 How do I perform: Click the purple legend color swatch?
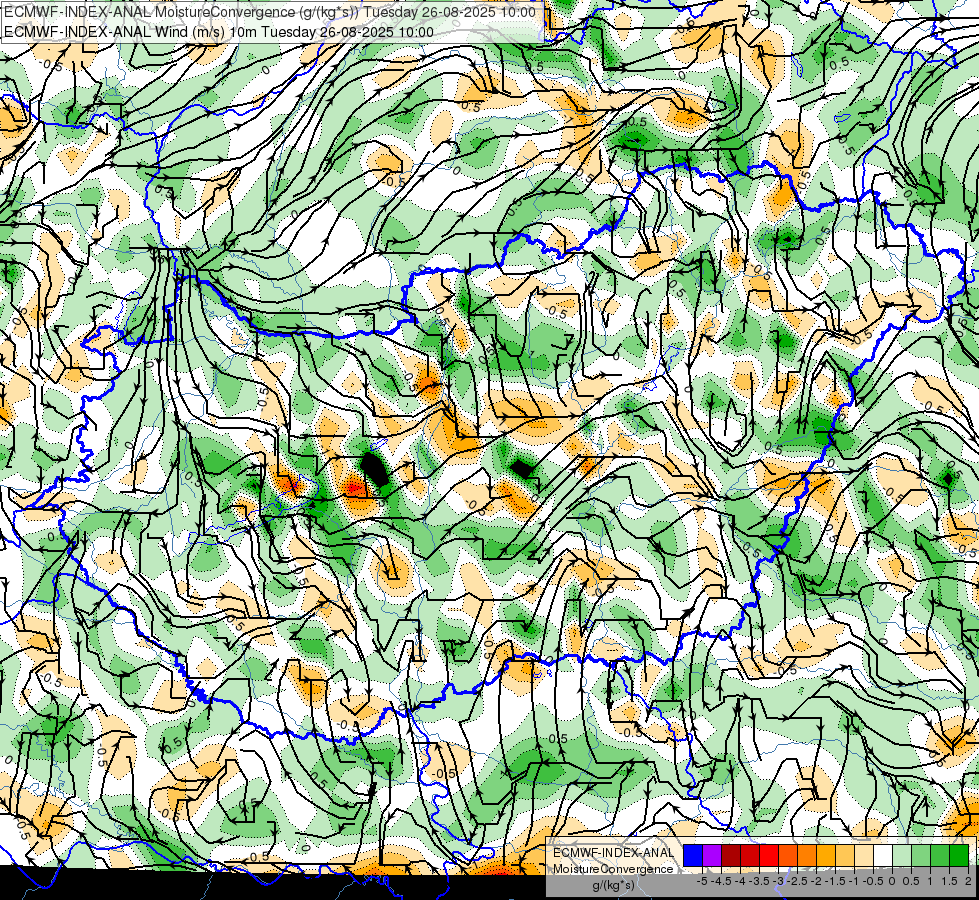click(x=712, y=855)
